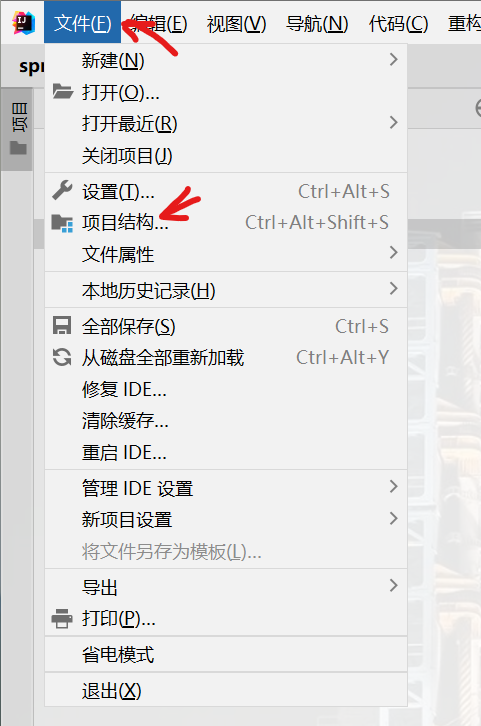
Task: Choose 清除缓存... from the file menu
Action: [x=226, y=420]
